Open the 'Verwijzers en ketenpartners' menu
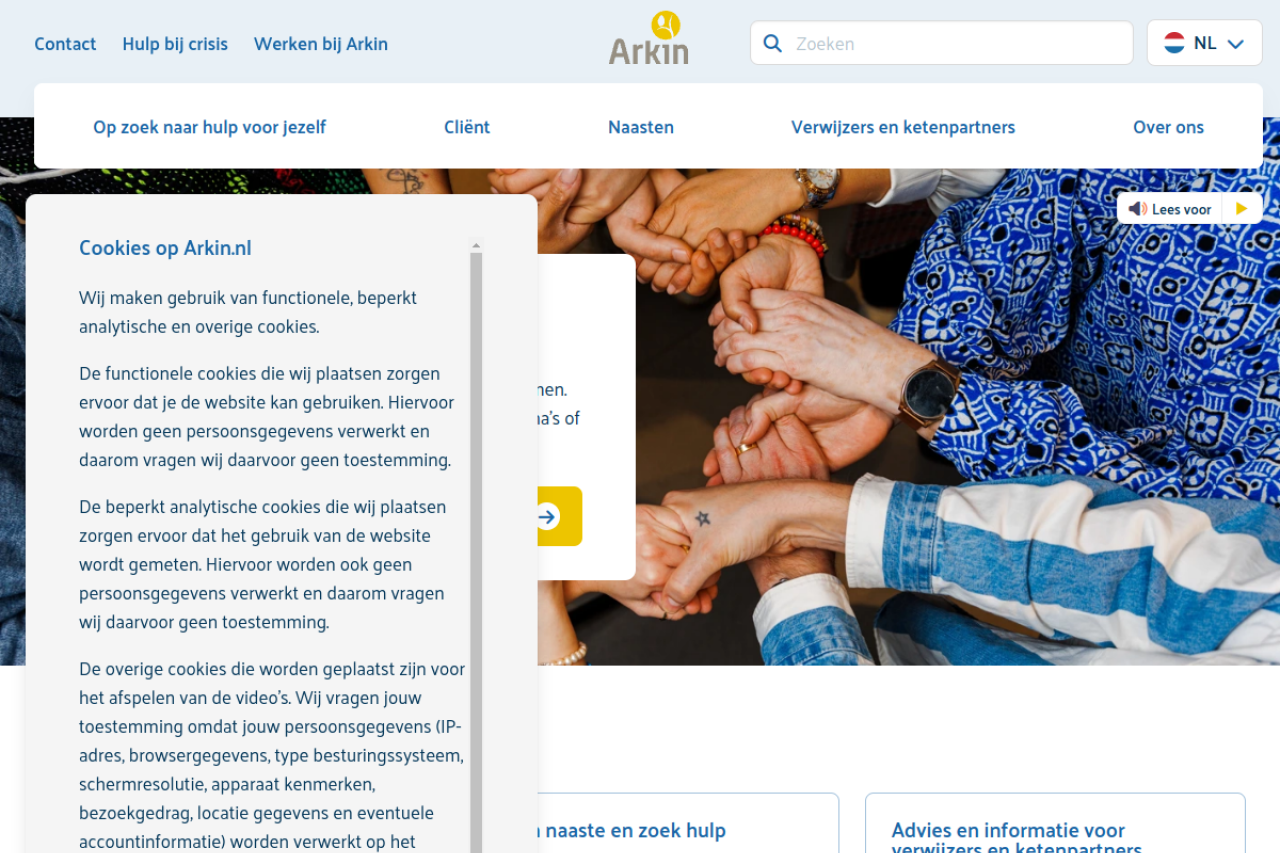1280x853 pixels. [x=903, y=127]
